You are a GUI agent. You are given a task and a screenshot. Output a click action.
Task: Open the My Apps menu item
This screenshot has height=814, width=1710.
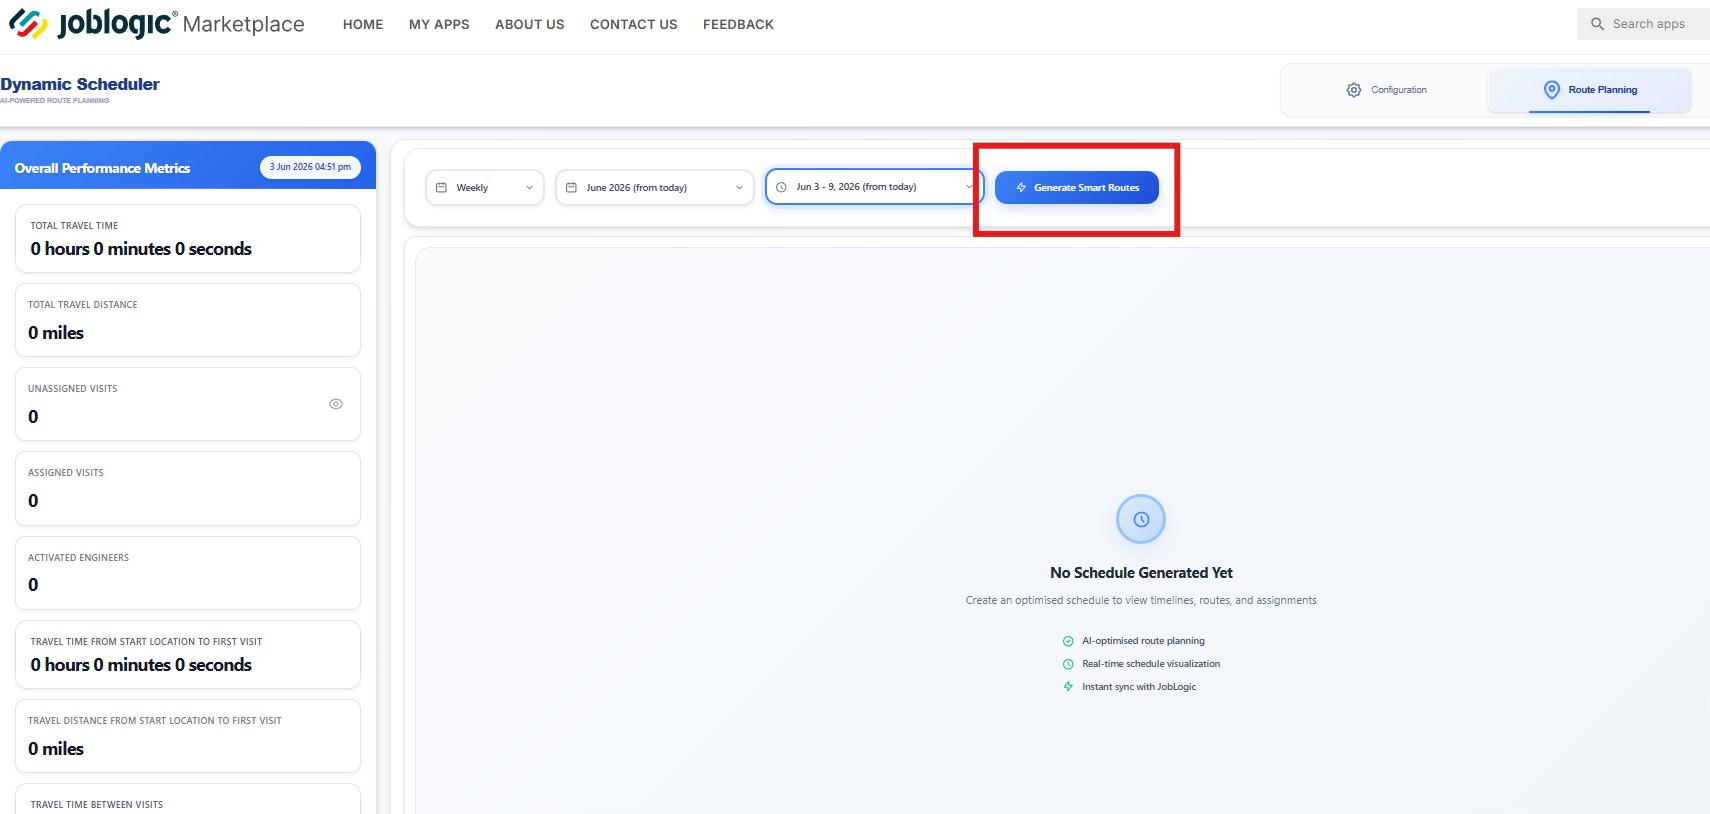pos(439,24)
